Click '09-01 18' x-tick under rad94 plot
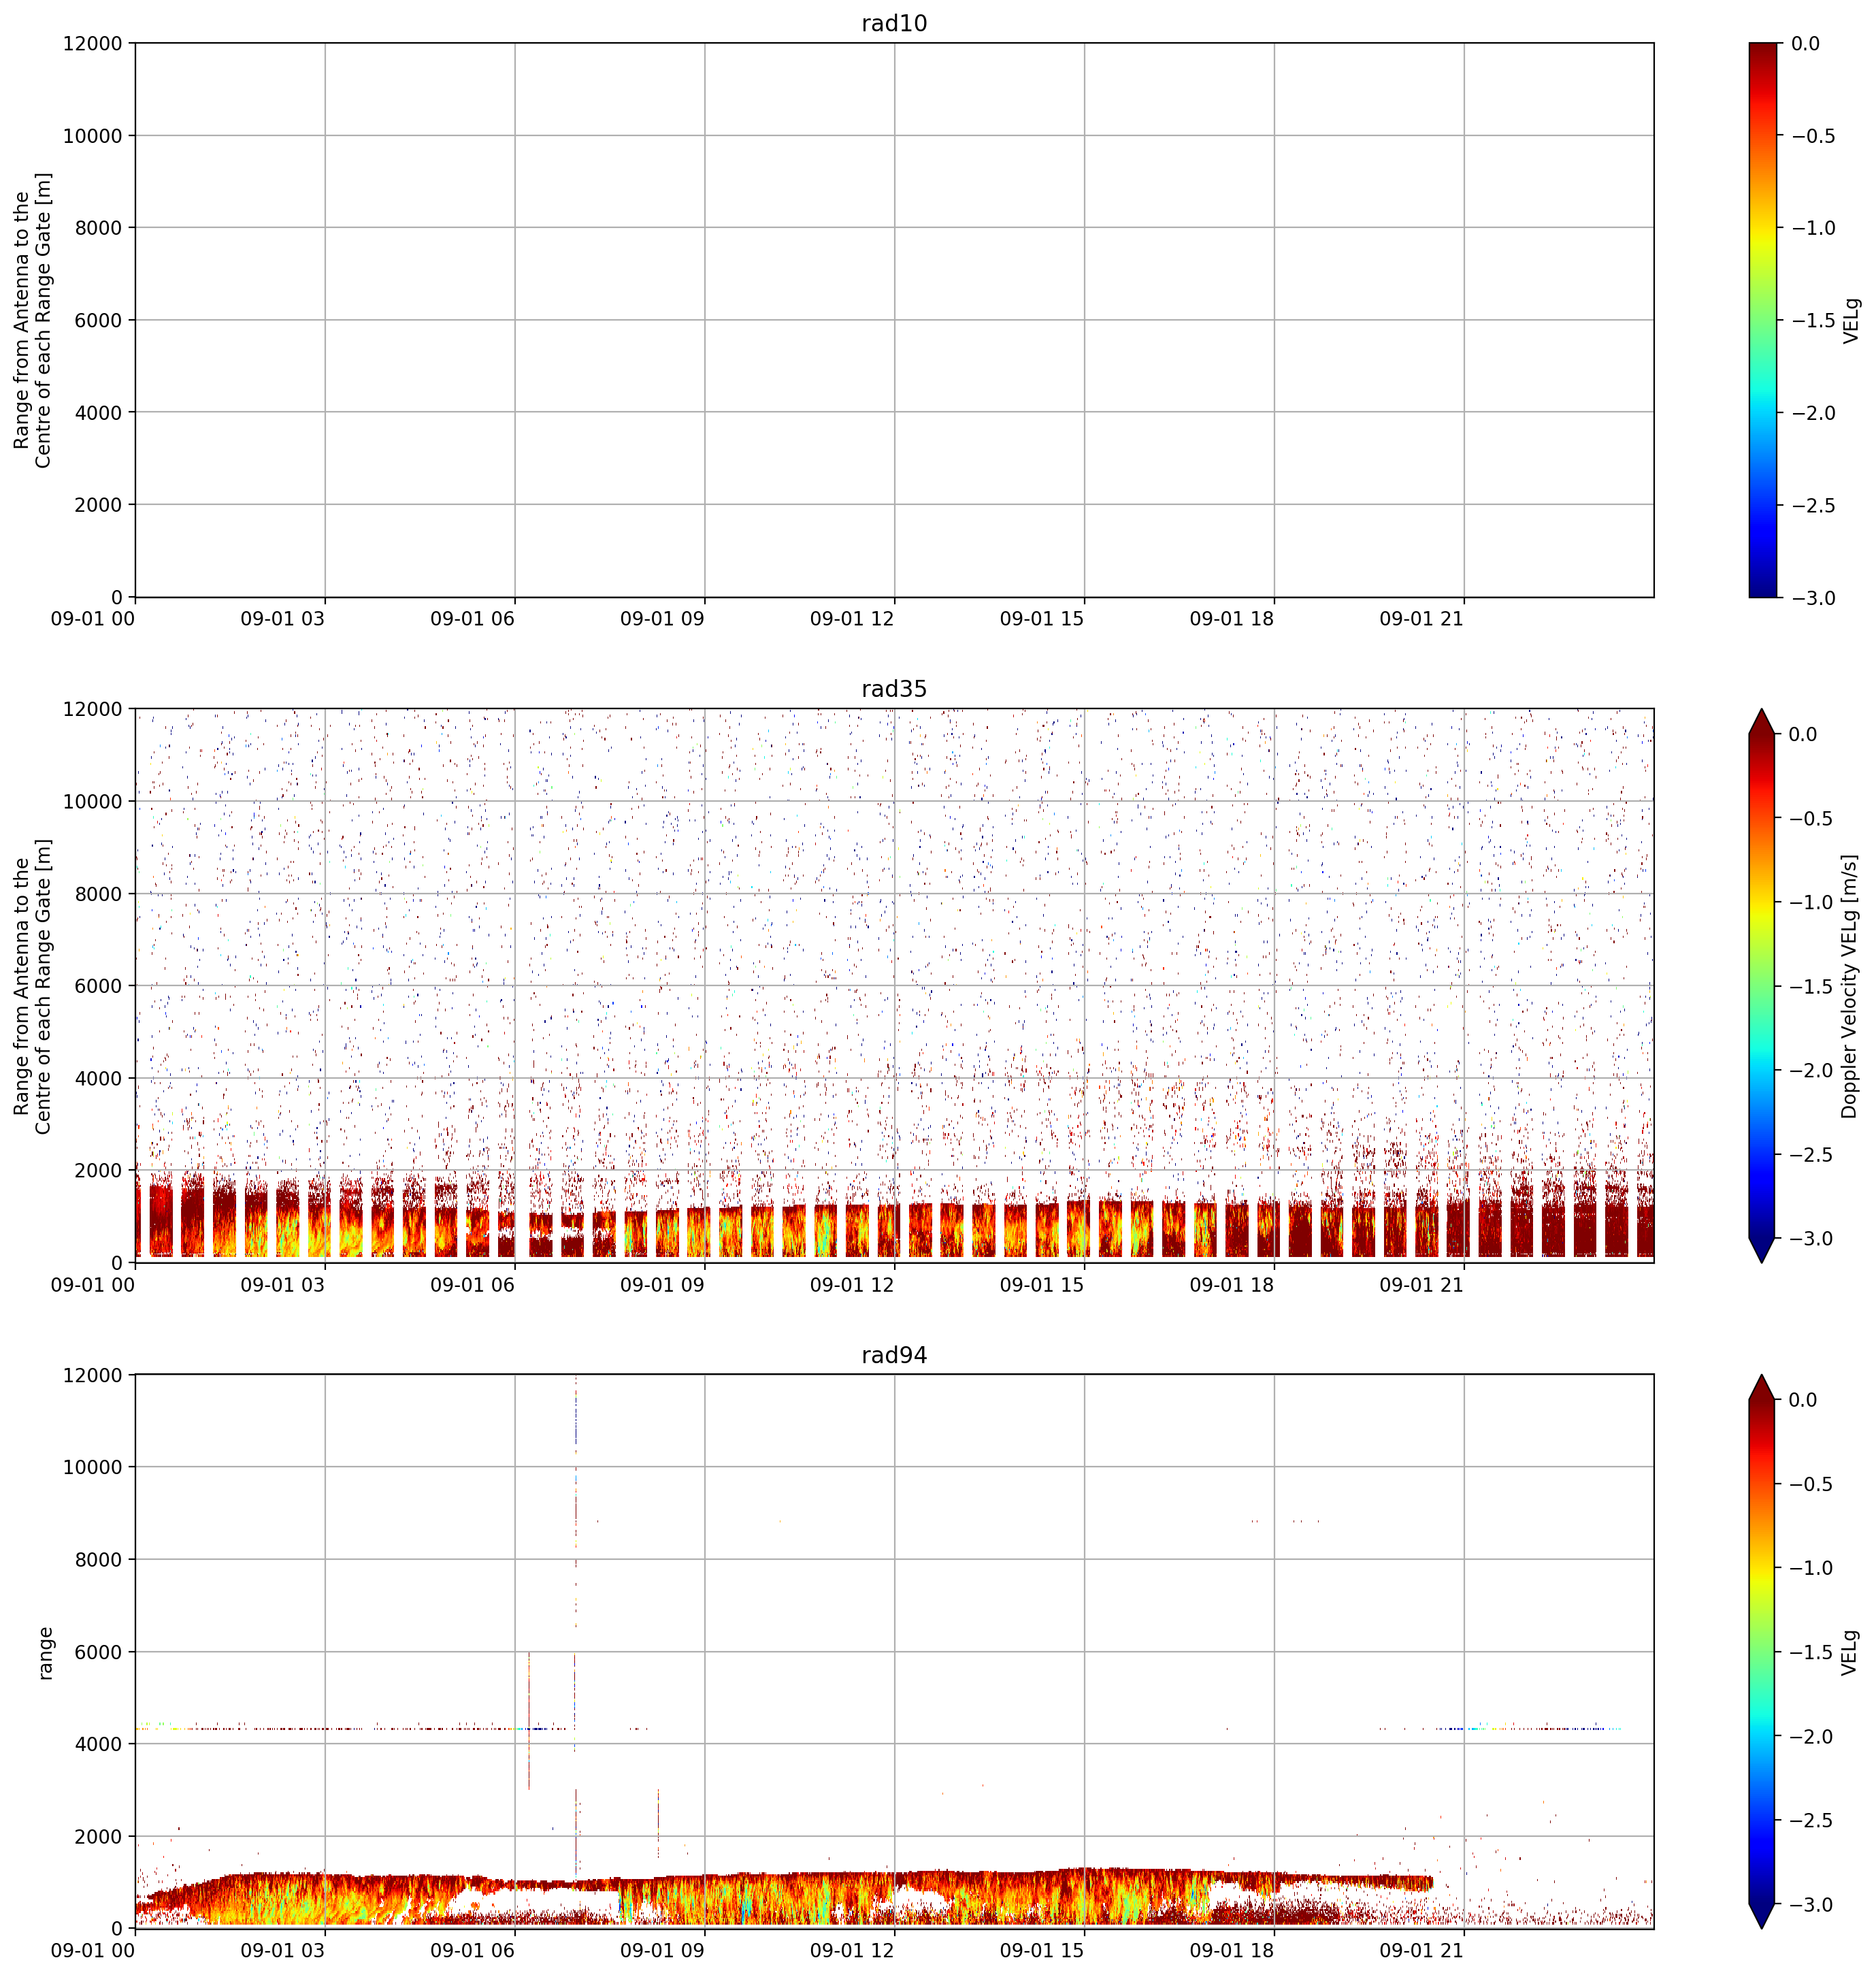 (x=1232, y=1951)
